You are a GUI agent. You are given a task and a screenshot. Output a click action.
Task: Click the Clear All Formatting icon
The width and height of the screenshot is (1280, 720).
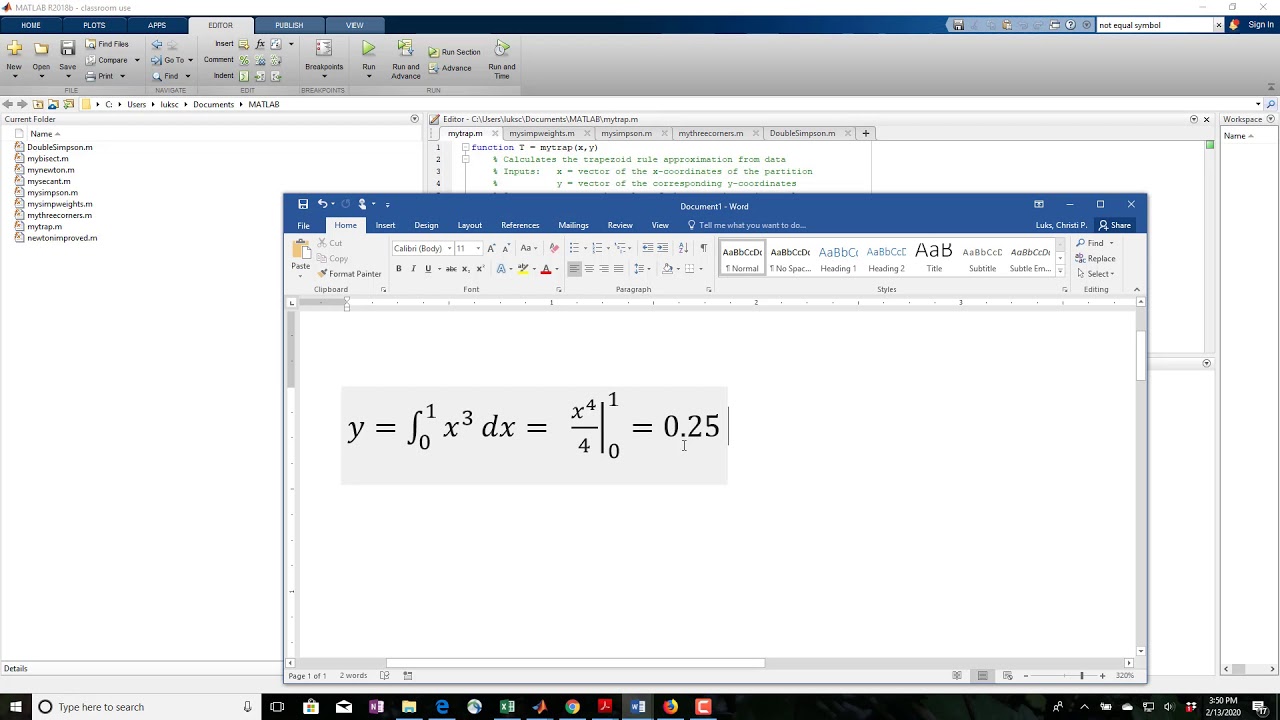click(554, 248)
